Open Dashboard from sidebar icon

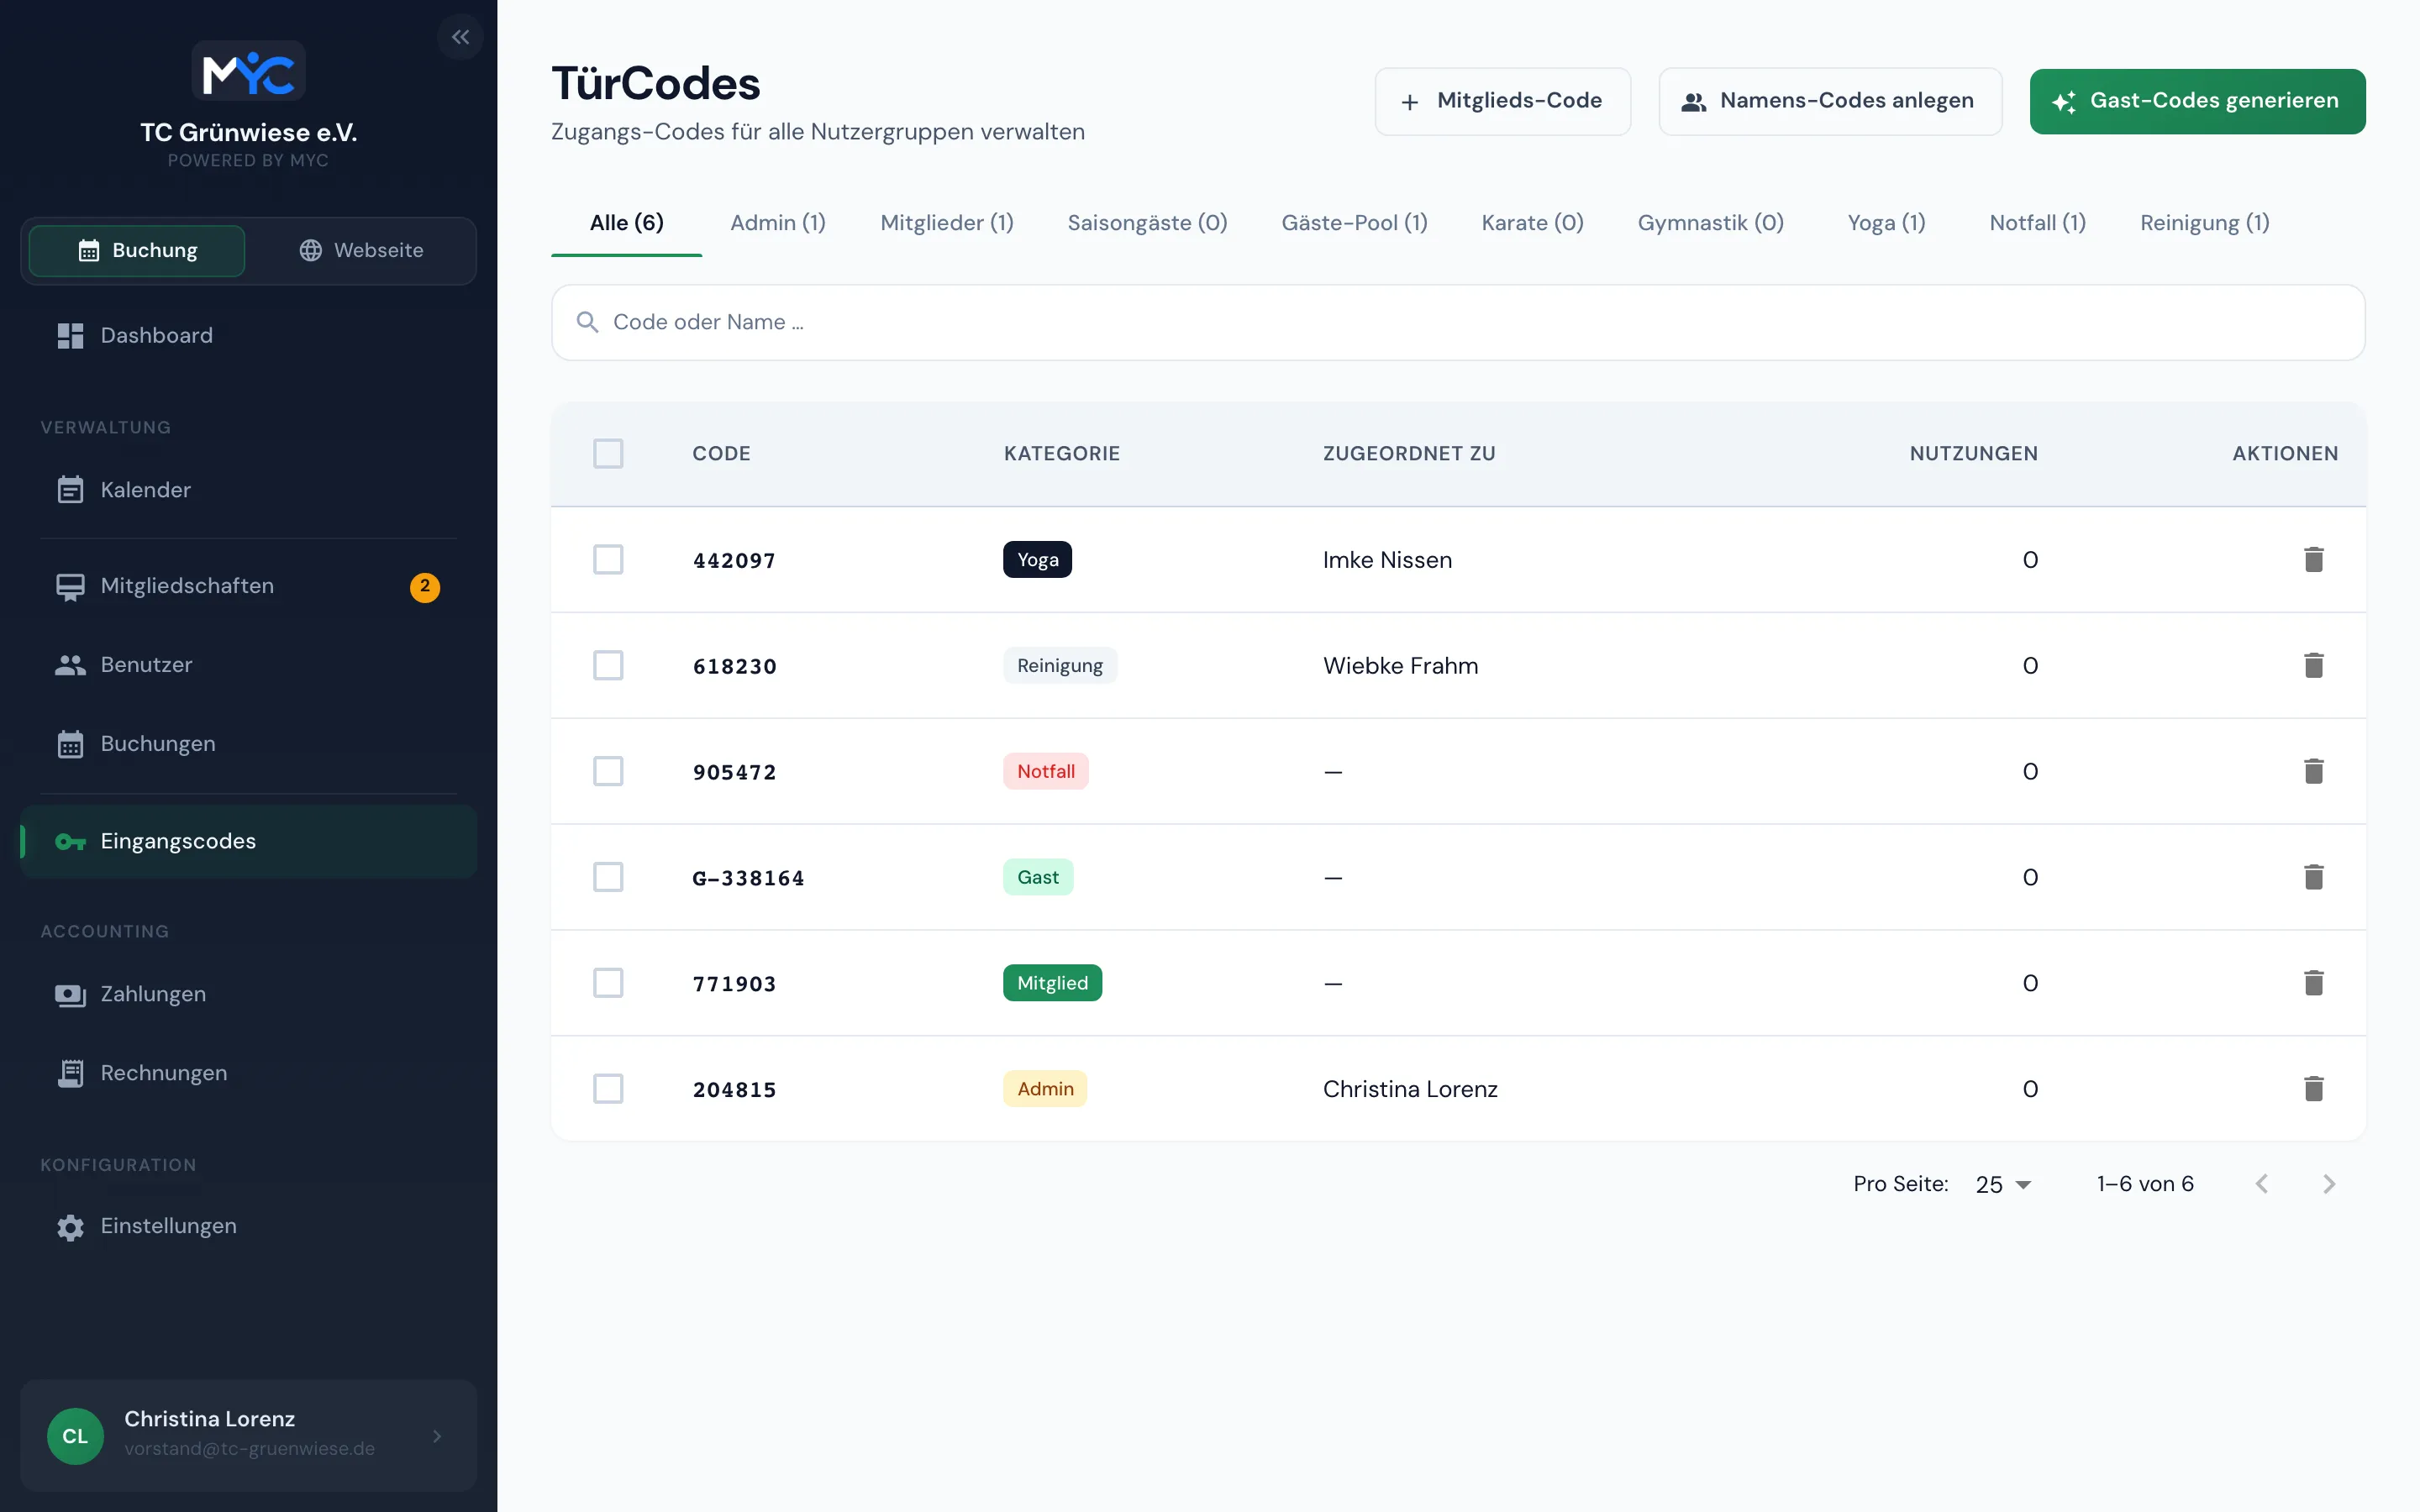[x=70, y=336]
